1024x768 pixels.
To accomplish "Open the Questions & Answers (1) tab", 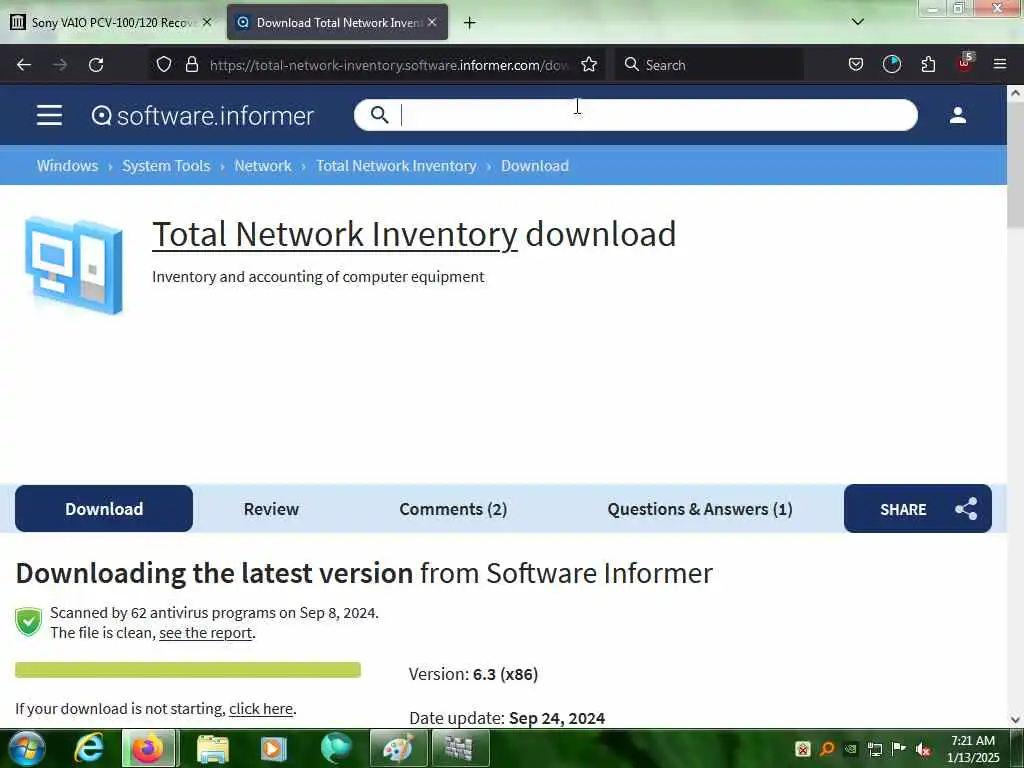I will pos(699,509).
